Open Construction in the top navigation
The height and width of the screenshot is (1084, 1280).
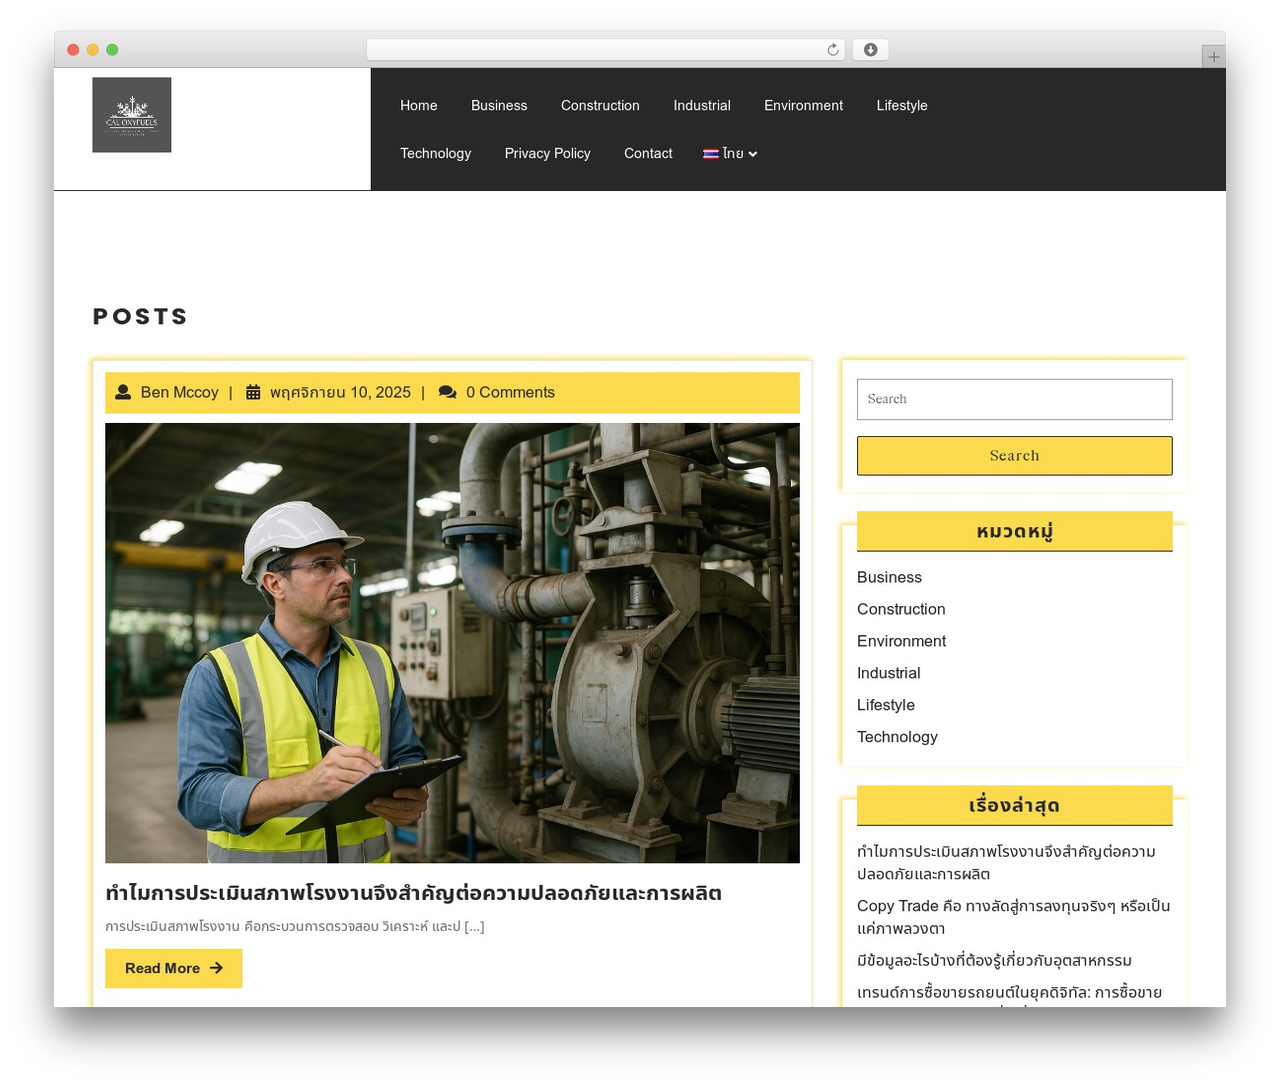click(600, 106)
